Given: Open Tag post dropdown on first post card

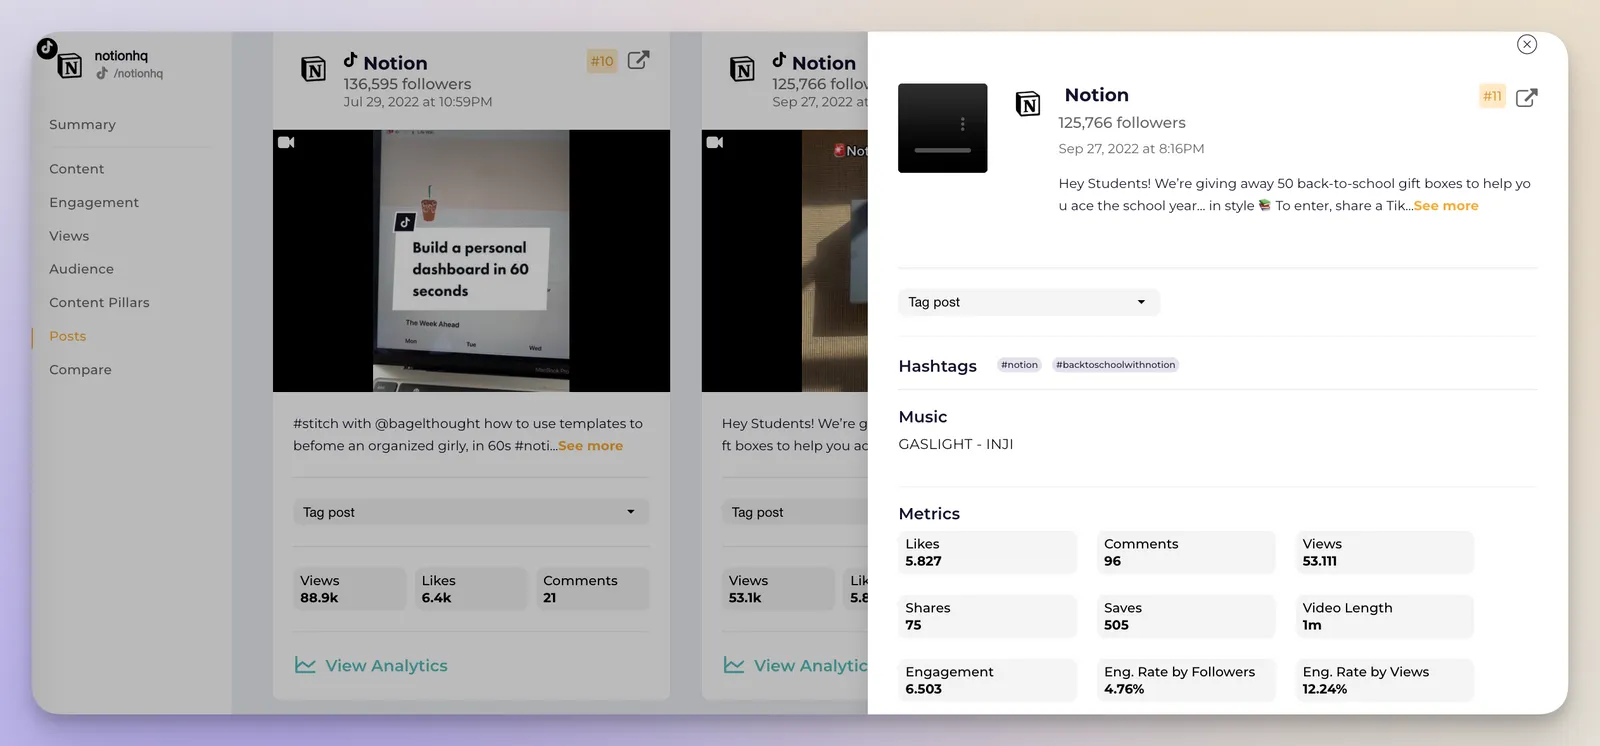Looking at the screenshot, I should [471, 512].
